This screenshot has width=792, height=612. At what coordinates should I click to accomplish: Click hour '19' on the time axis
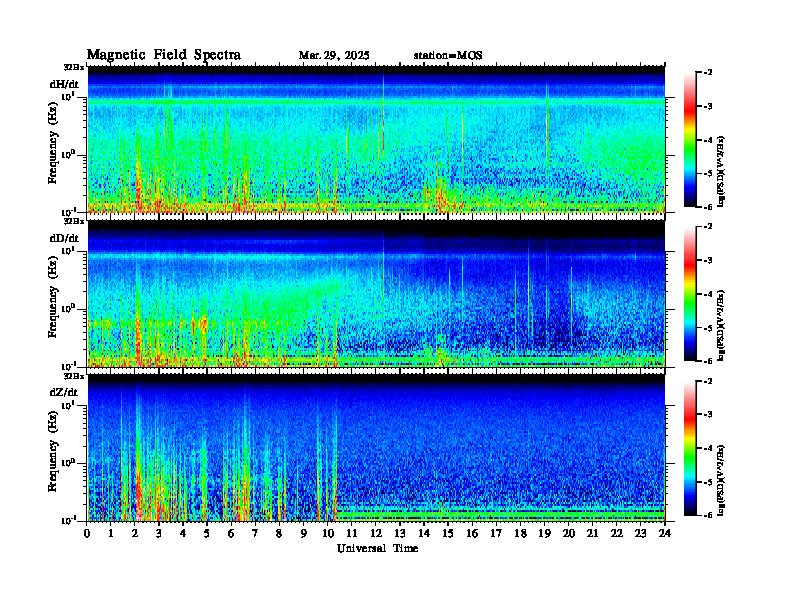(x=544, y=533)
